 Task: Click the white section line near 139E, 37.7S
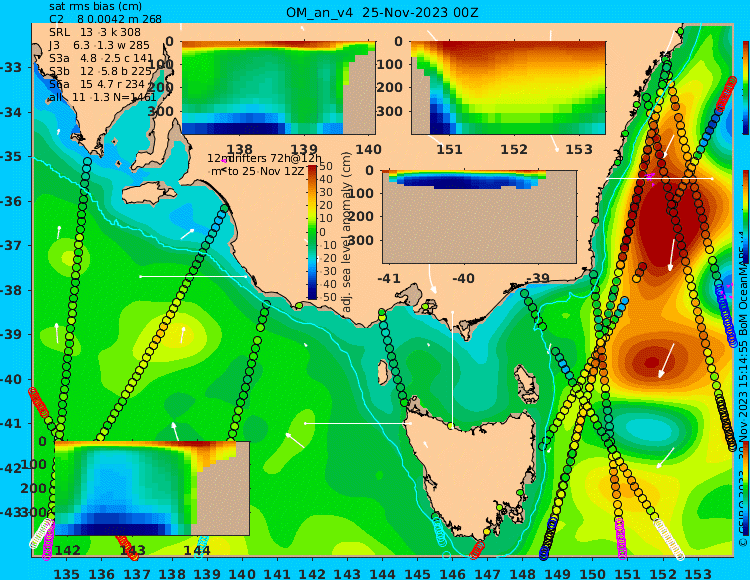pos(193,276)
